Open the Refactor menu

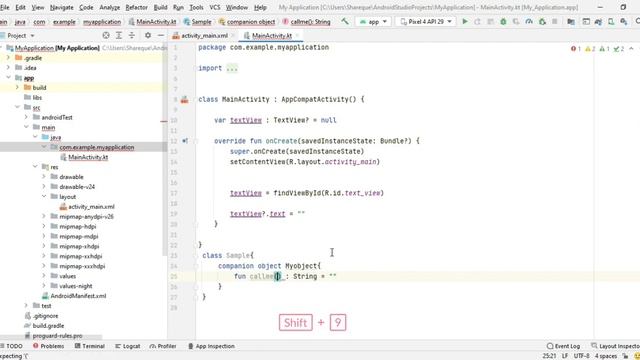click(136, 7)
